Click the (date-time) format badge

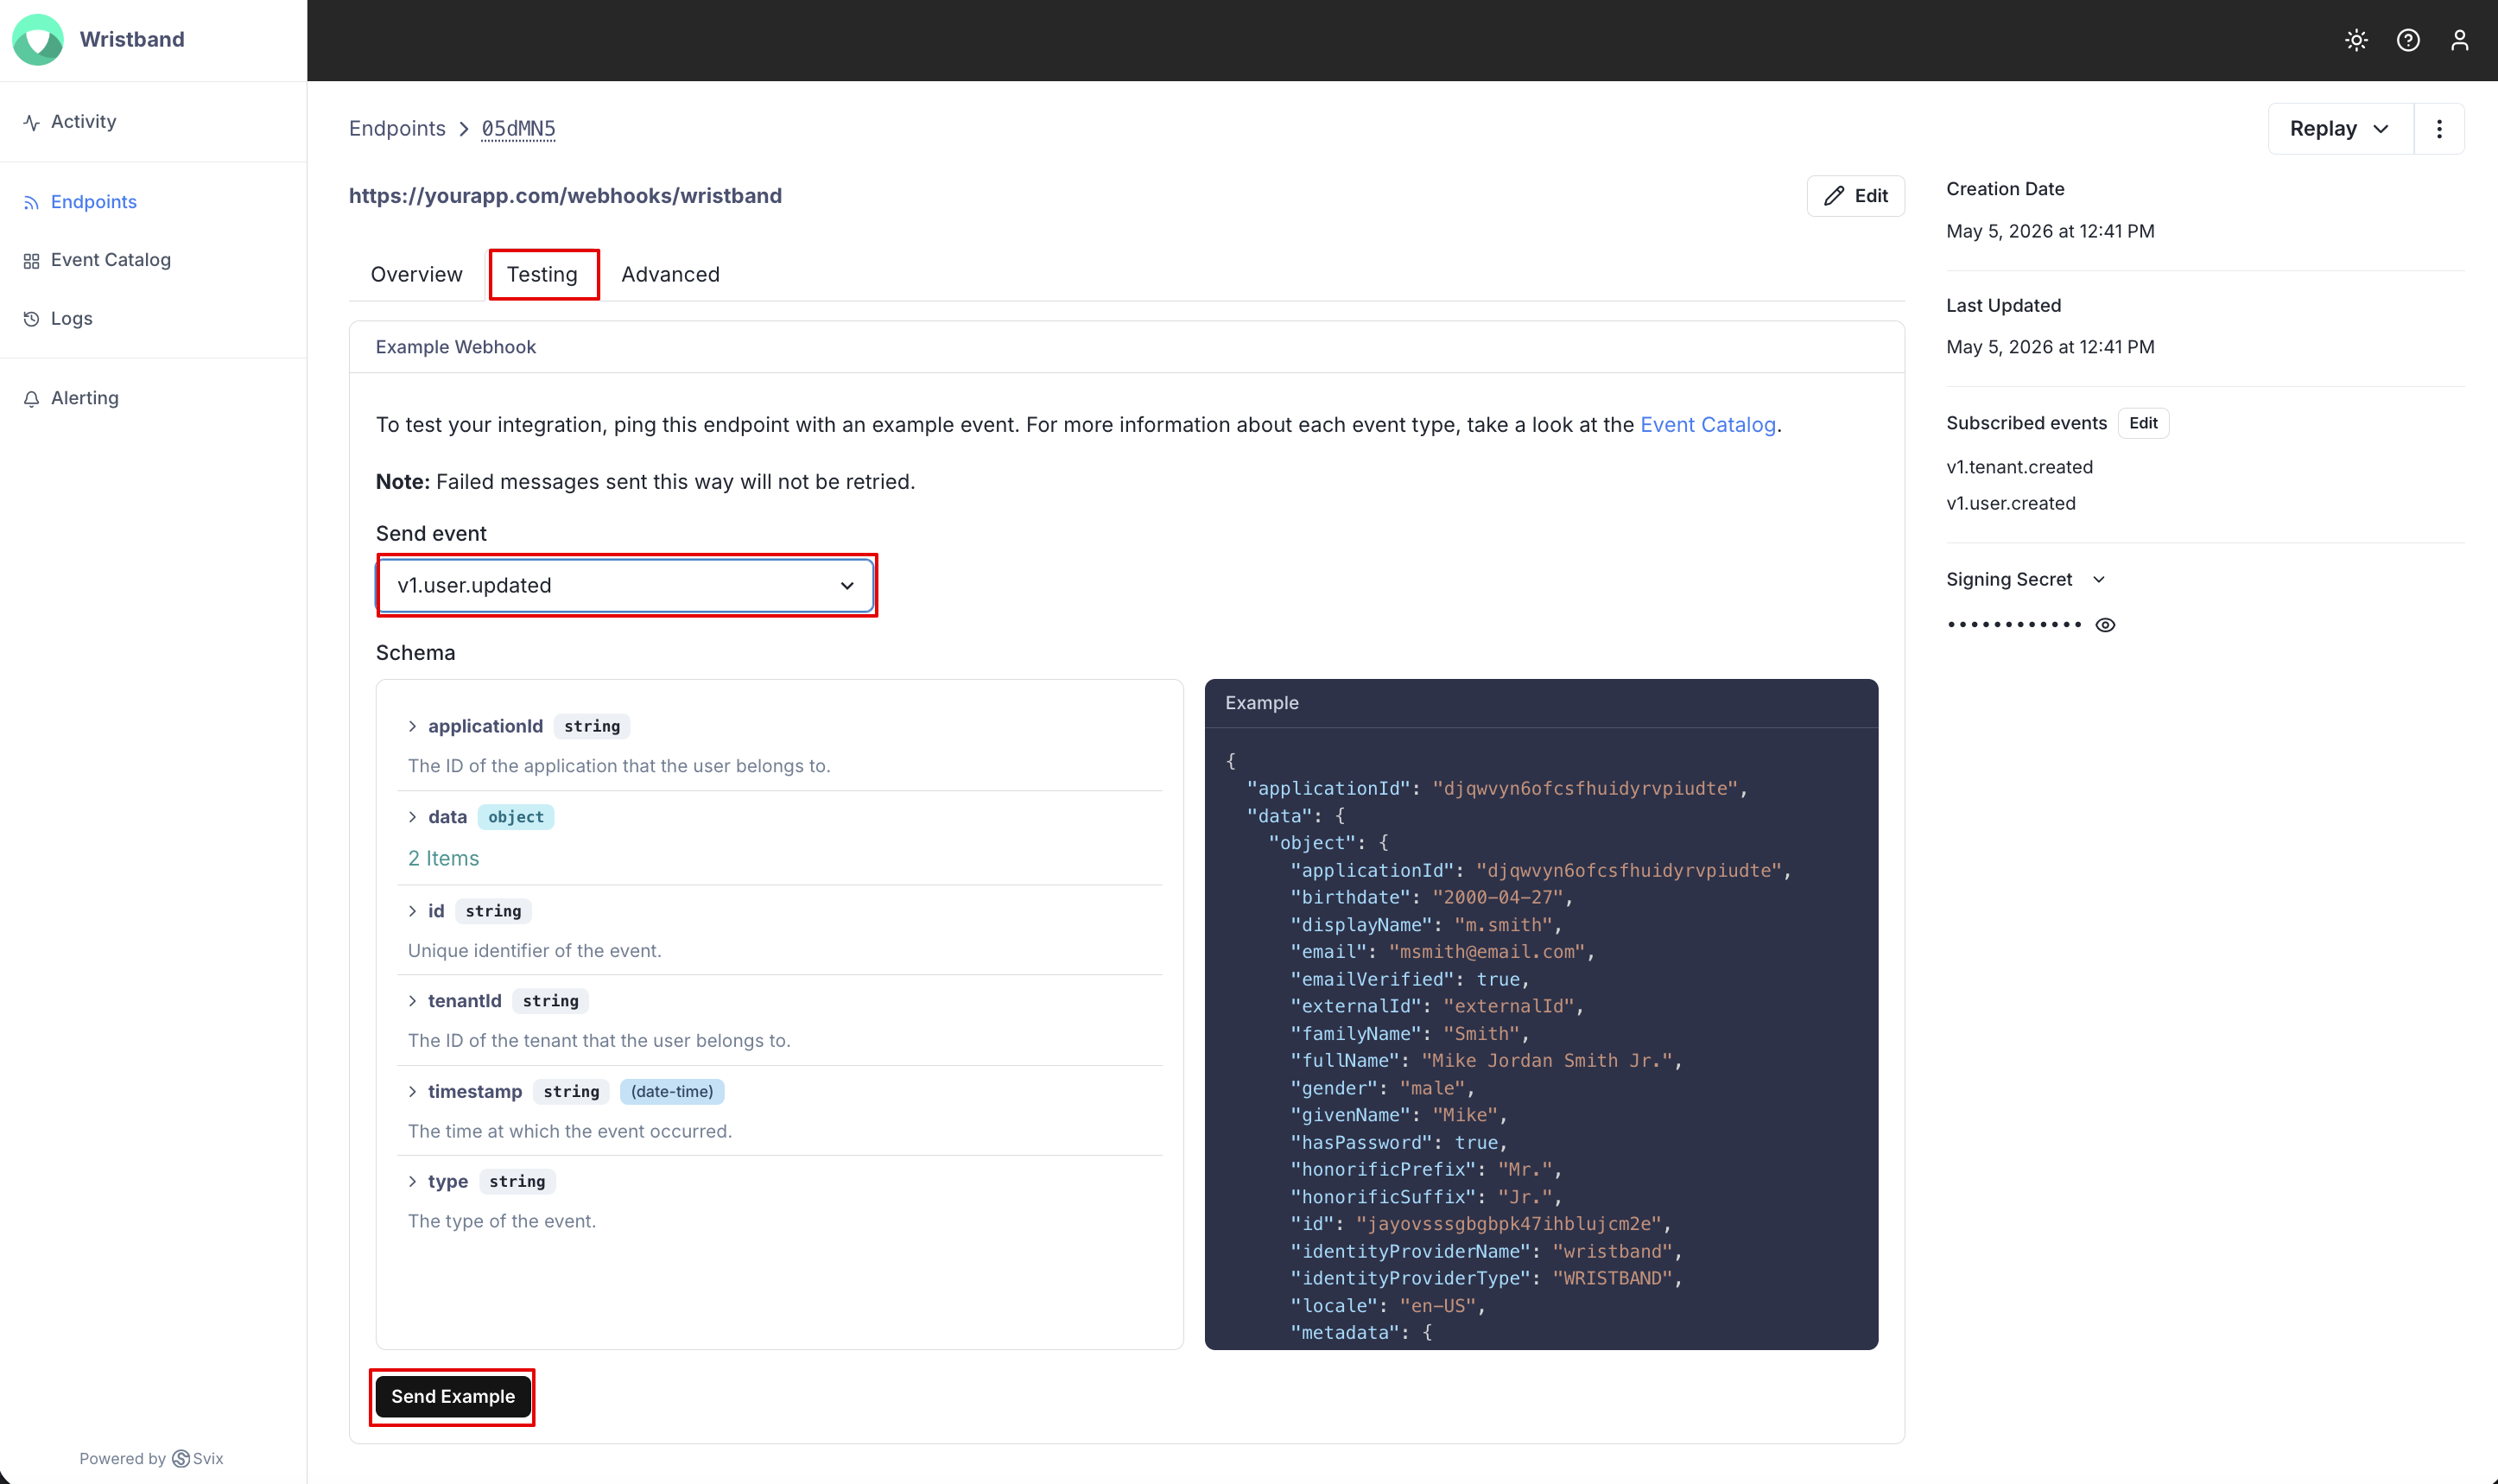[672, 1092]
